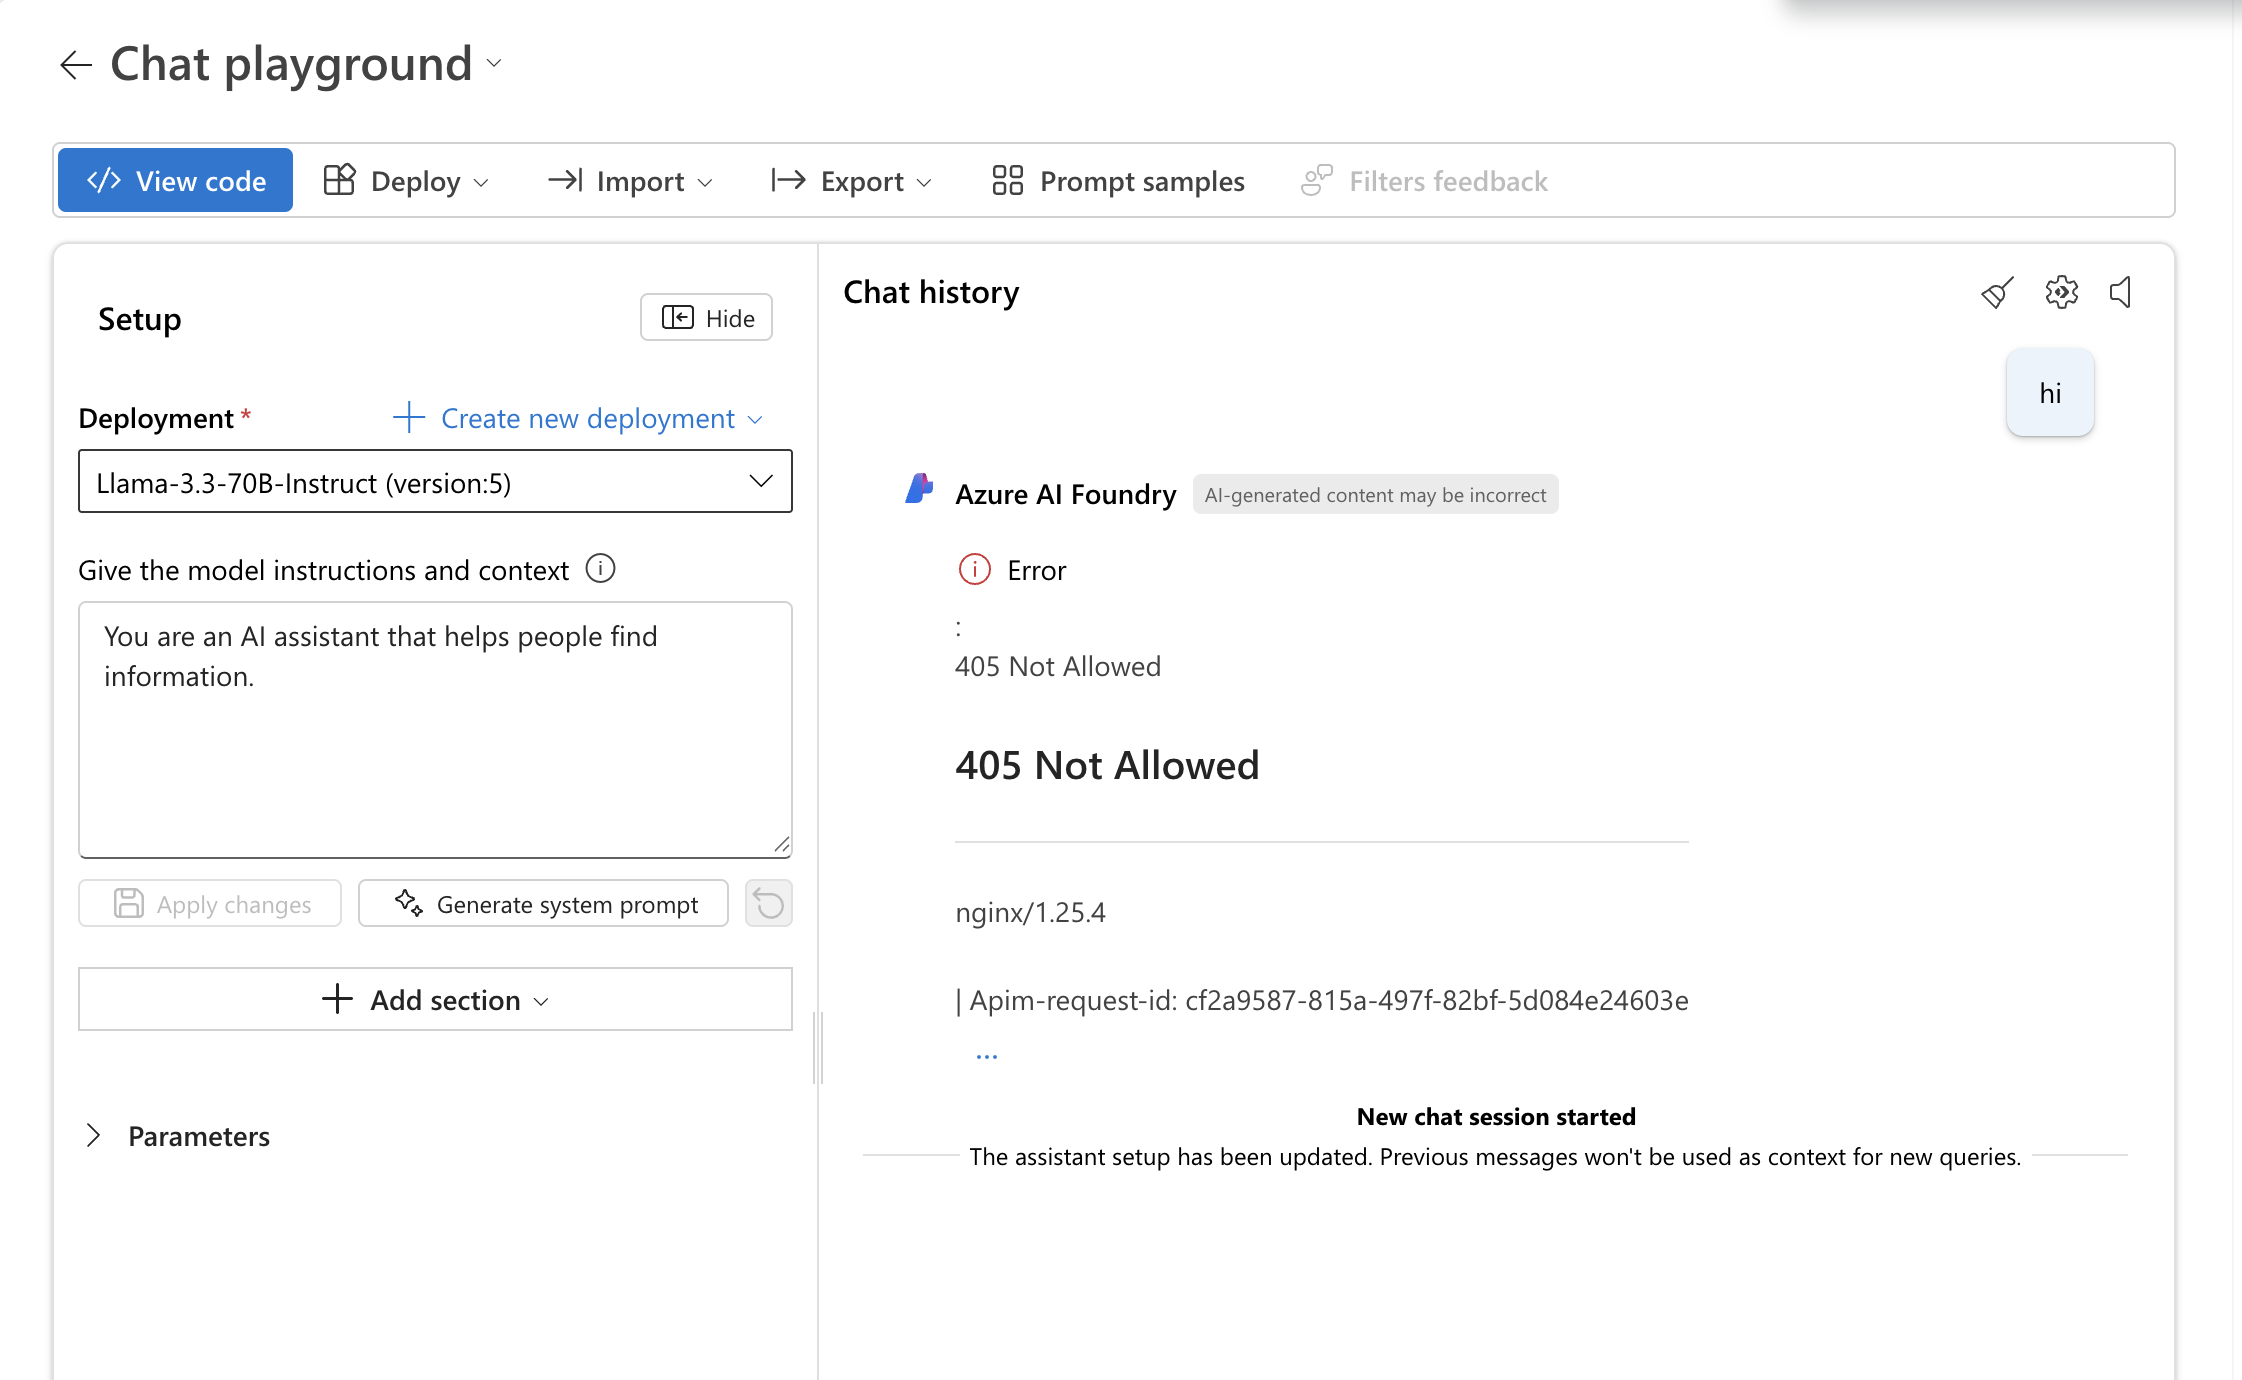
Task: Toggle the speaker audio icon
Action: click(2121, 293)
